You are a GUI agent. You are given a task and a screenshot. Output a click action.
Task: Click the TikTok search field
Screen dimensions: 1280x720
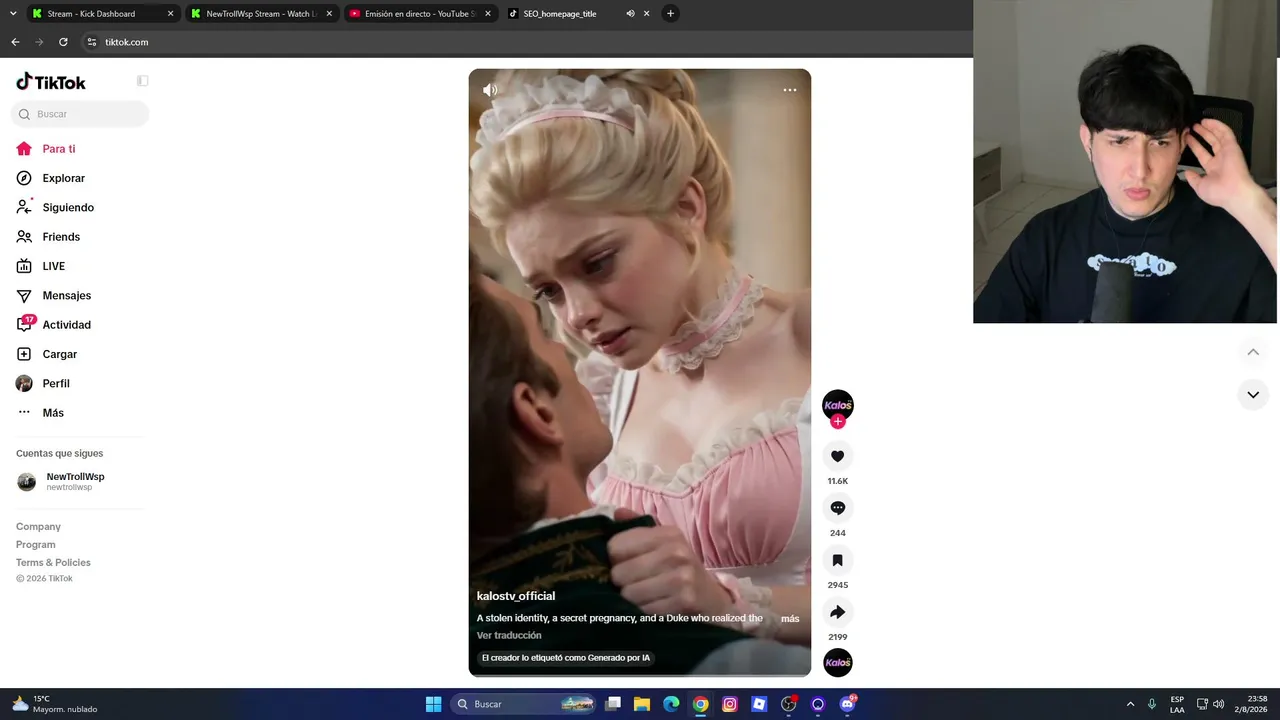point(80,114)
